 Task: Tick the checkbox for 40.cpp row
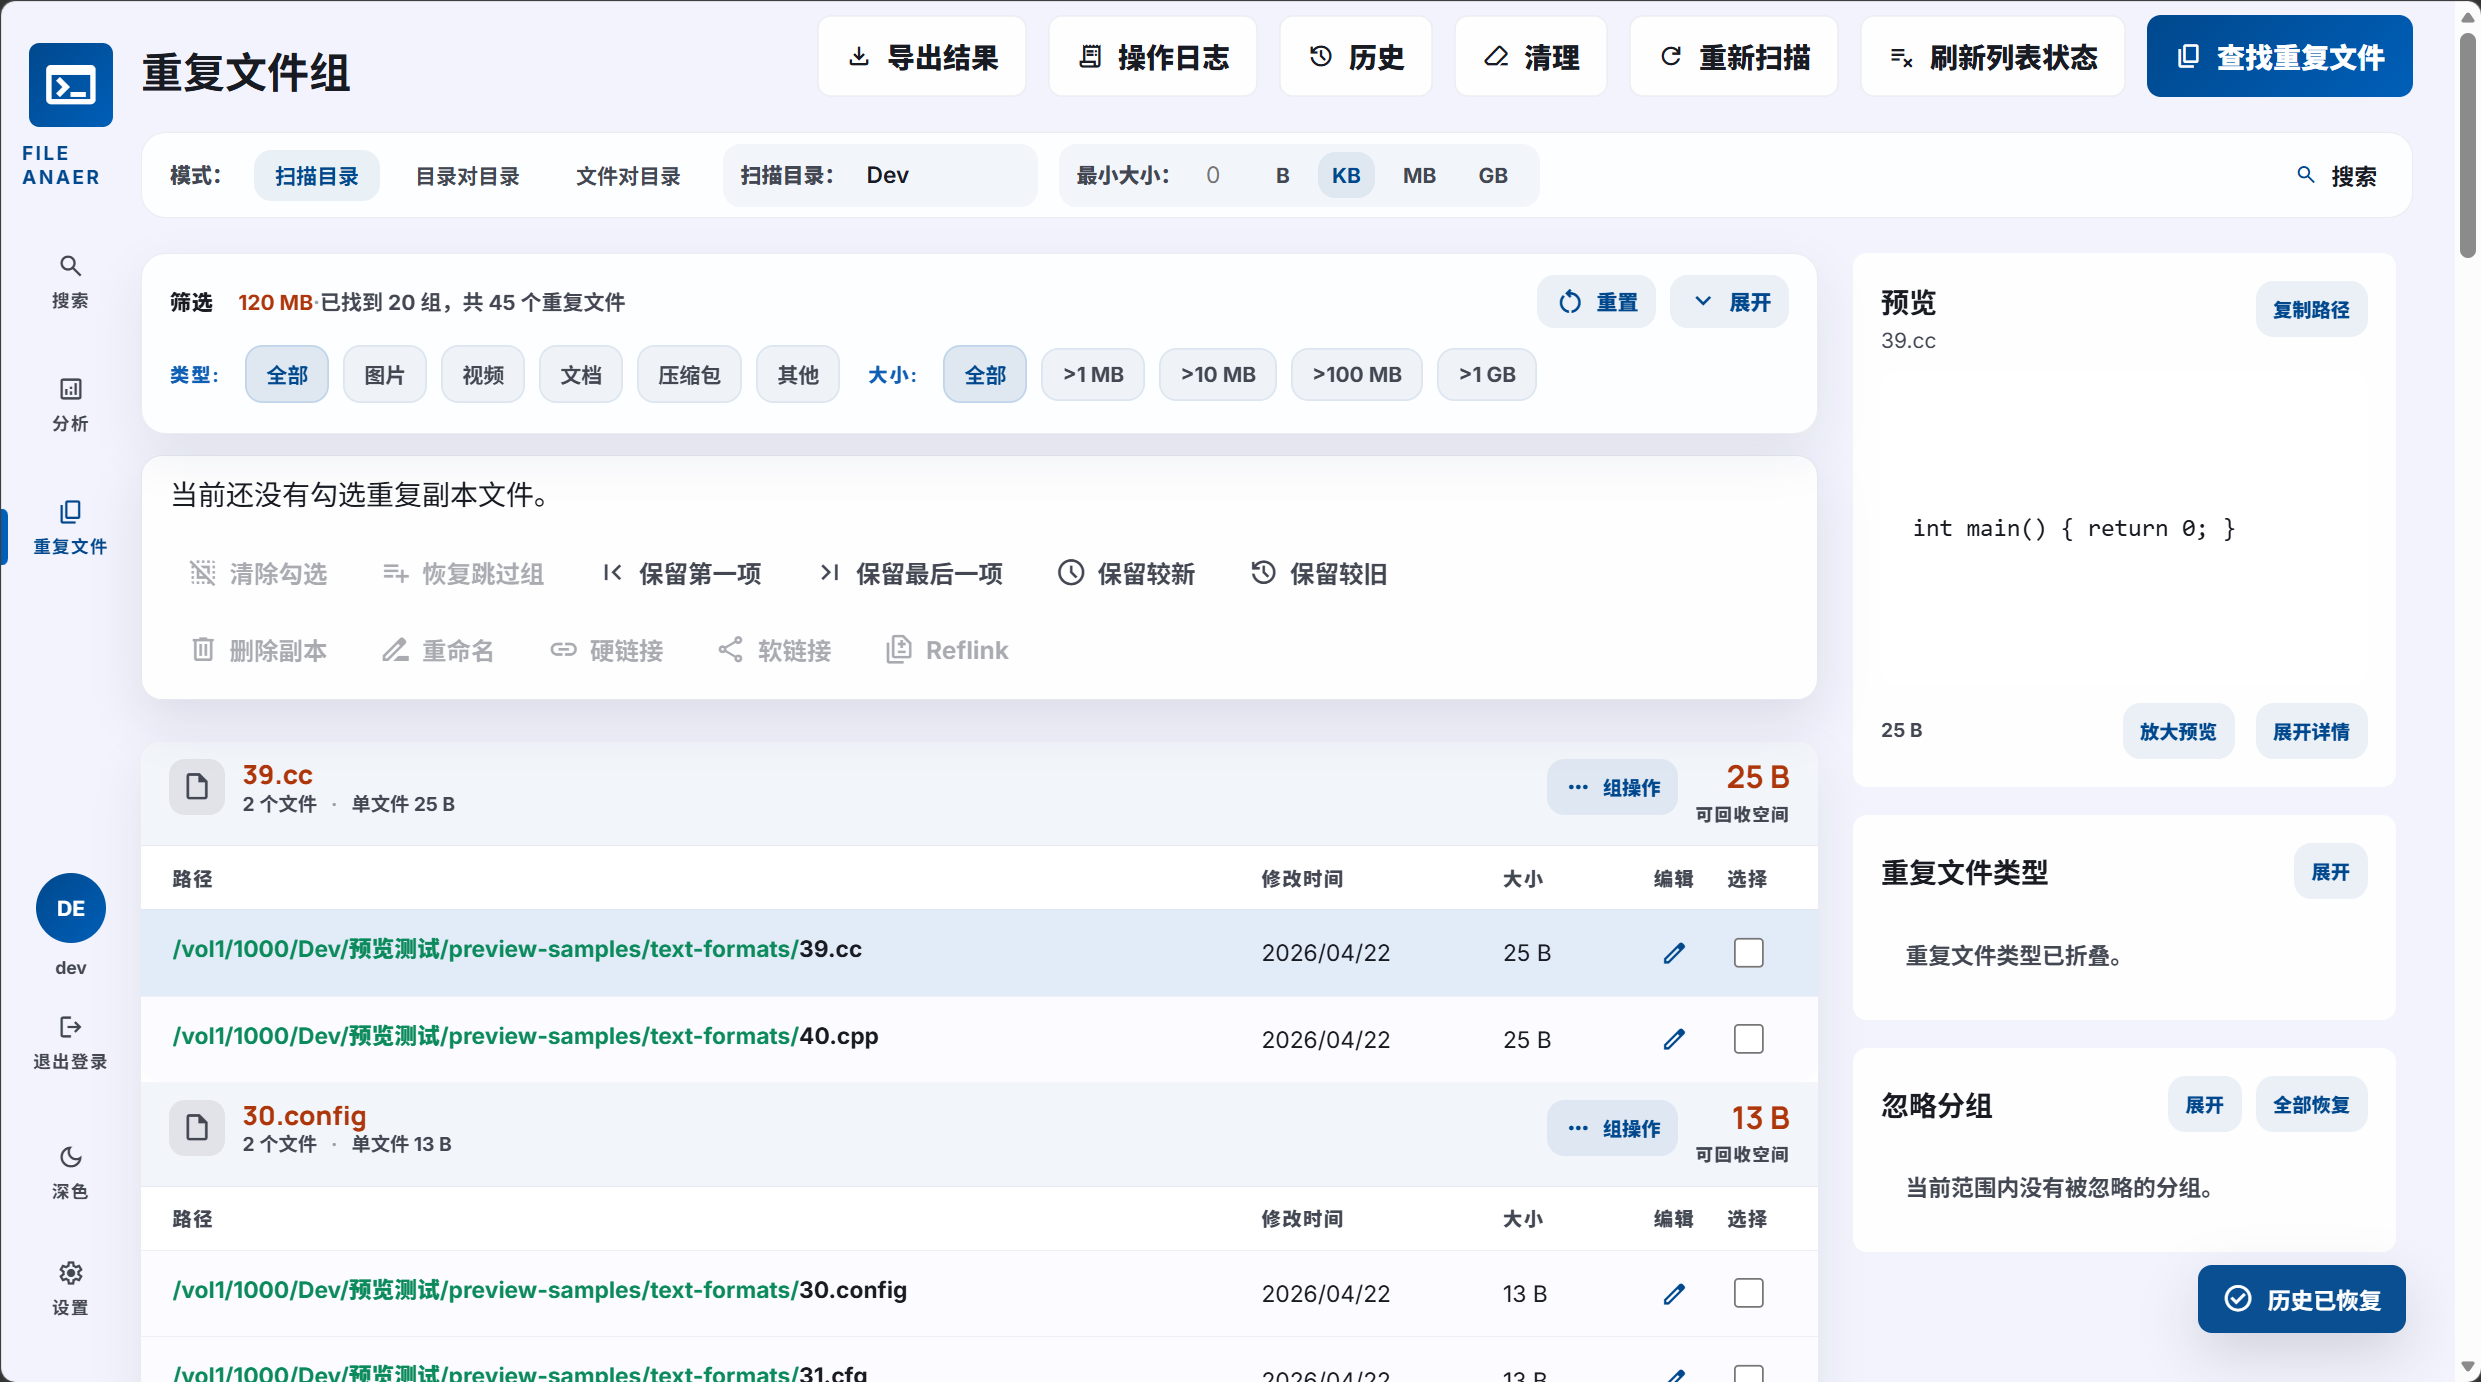pos(1748,1040)
